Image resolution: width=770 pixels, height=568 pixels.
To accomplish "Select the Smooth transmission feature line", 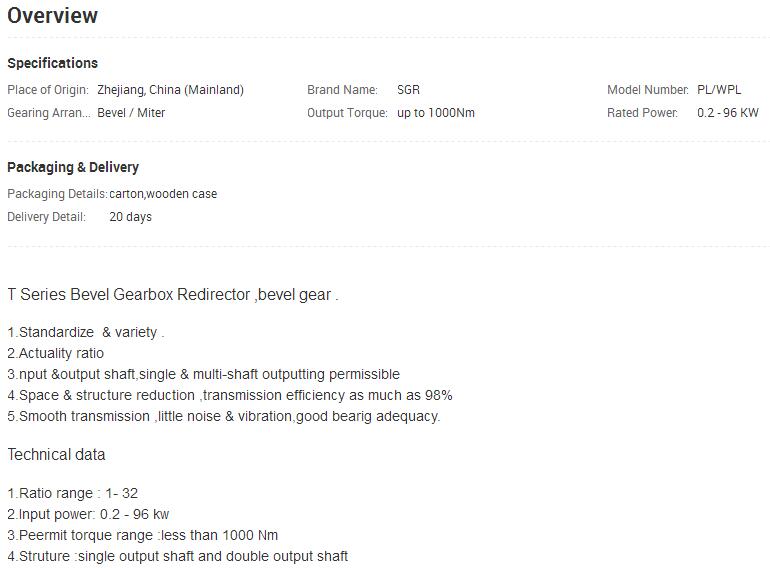I will tap(224, 416).
